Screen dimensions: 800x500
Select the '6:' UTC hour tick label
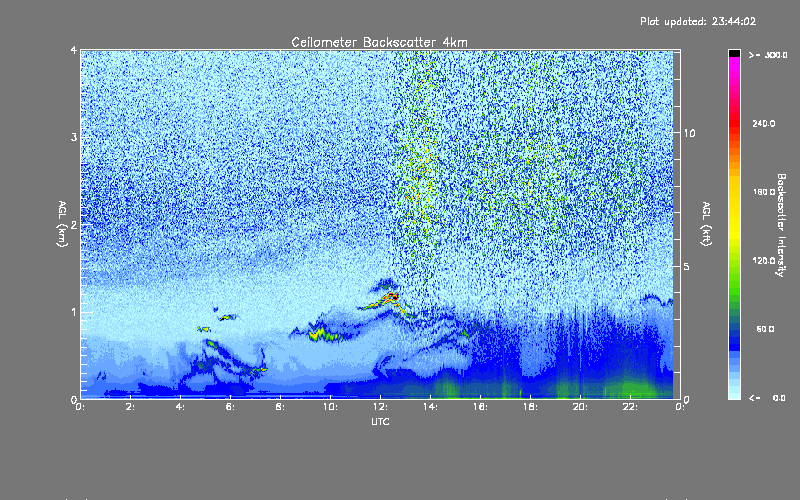pyautogui.click(x=230, y=407)
